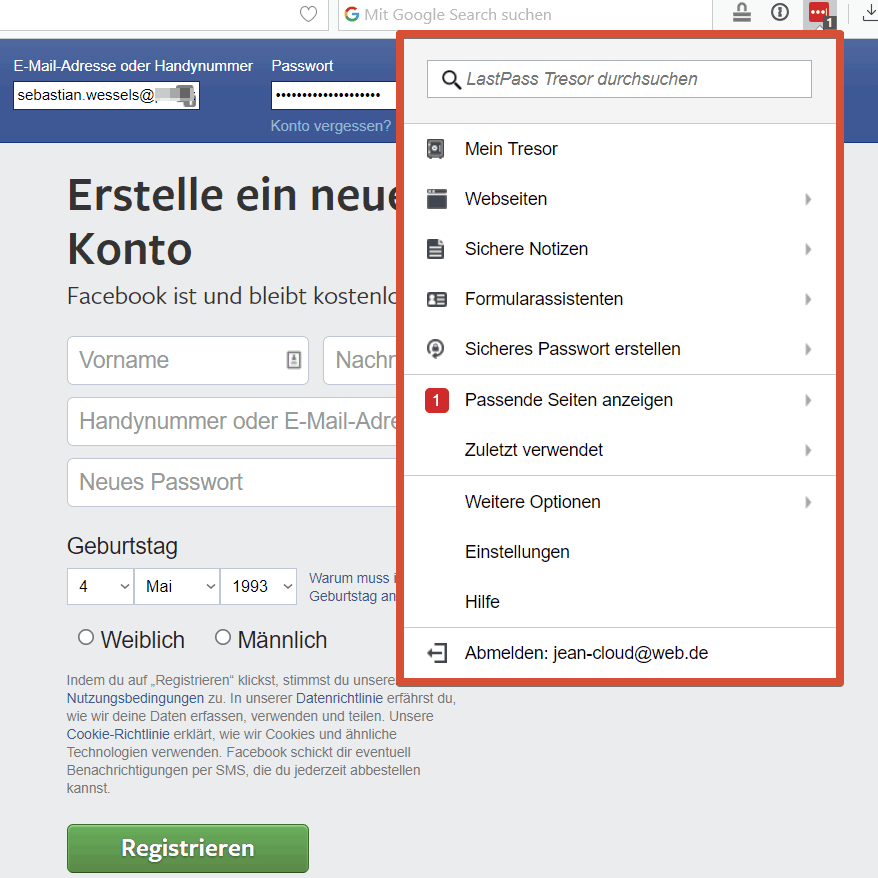Expand the Webseiten submenu arrow
The width and height of the screenshot is (878, 878).
[808, 199]
